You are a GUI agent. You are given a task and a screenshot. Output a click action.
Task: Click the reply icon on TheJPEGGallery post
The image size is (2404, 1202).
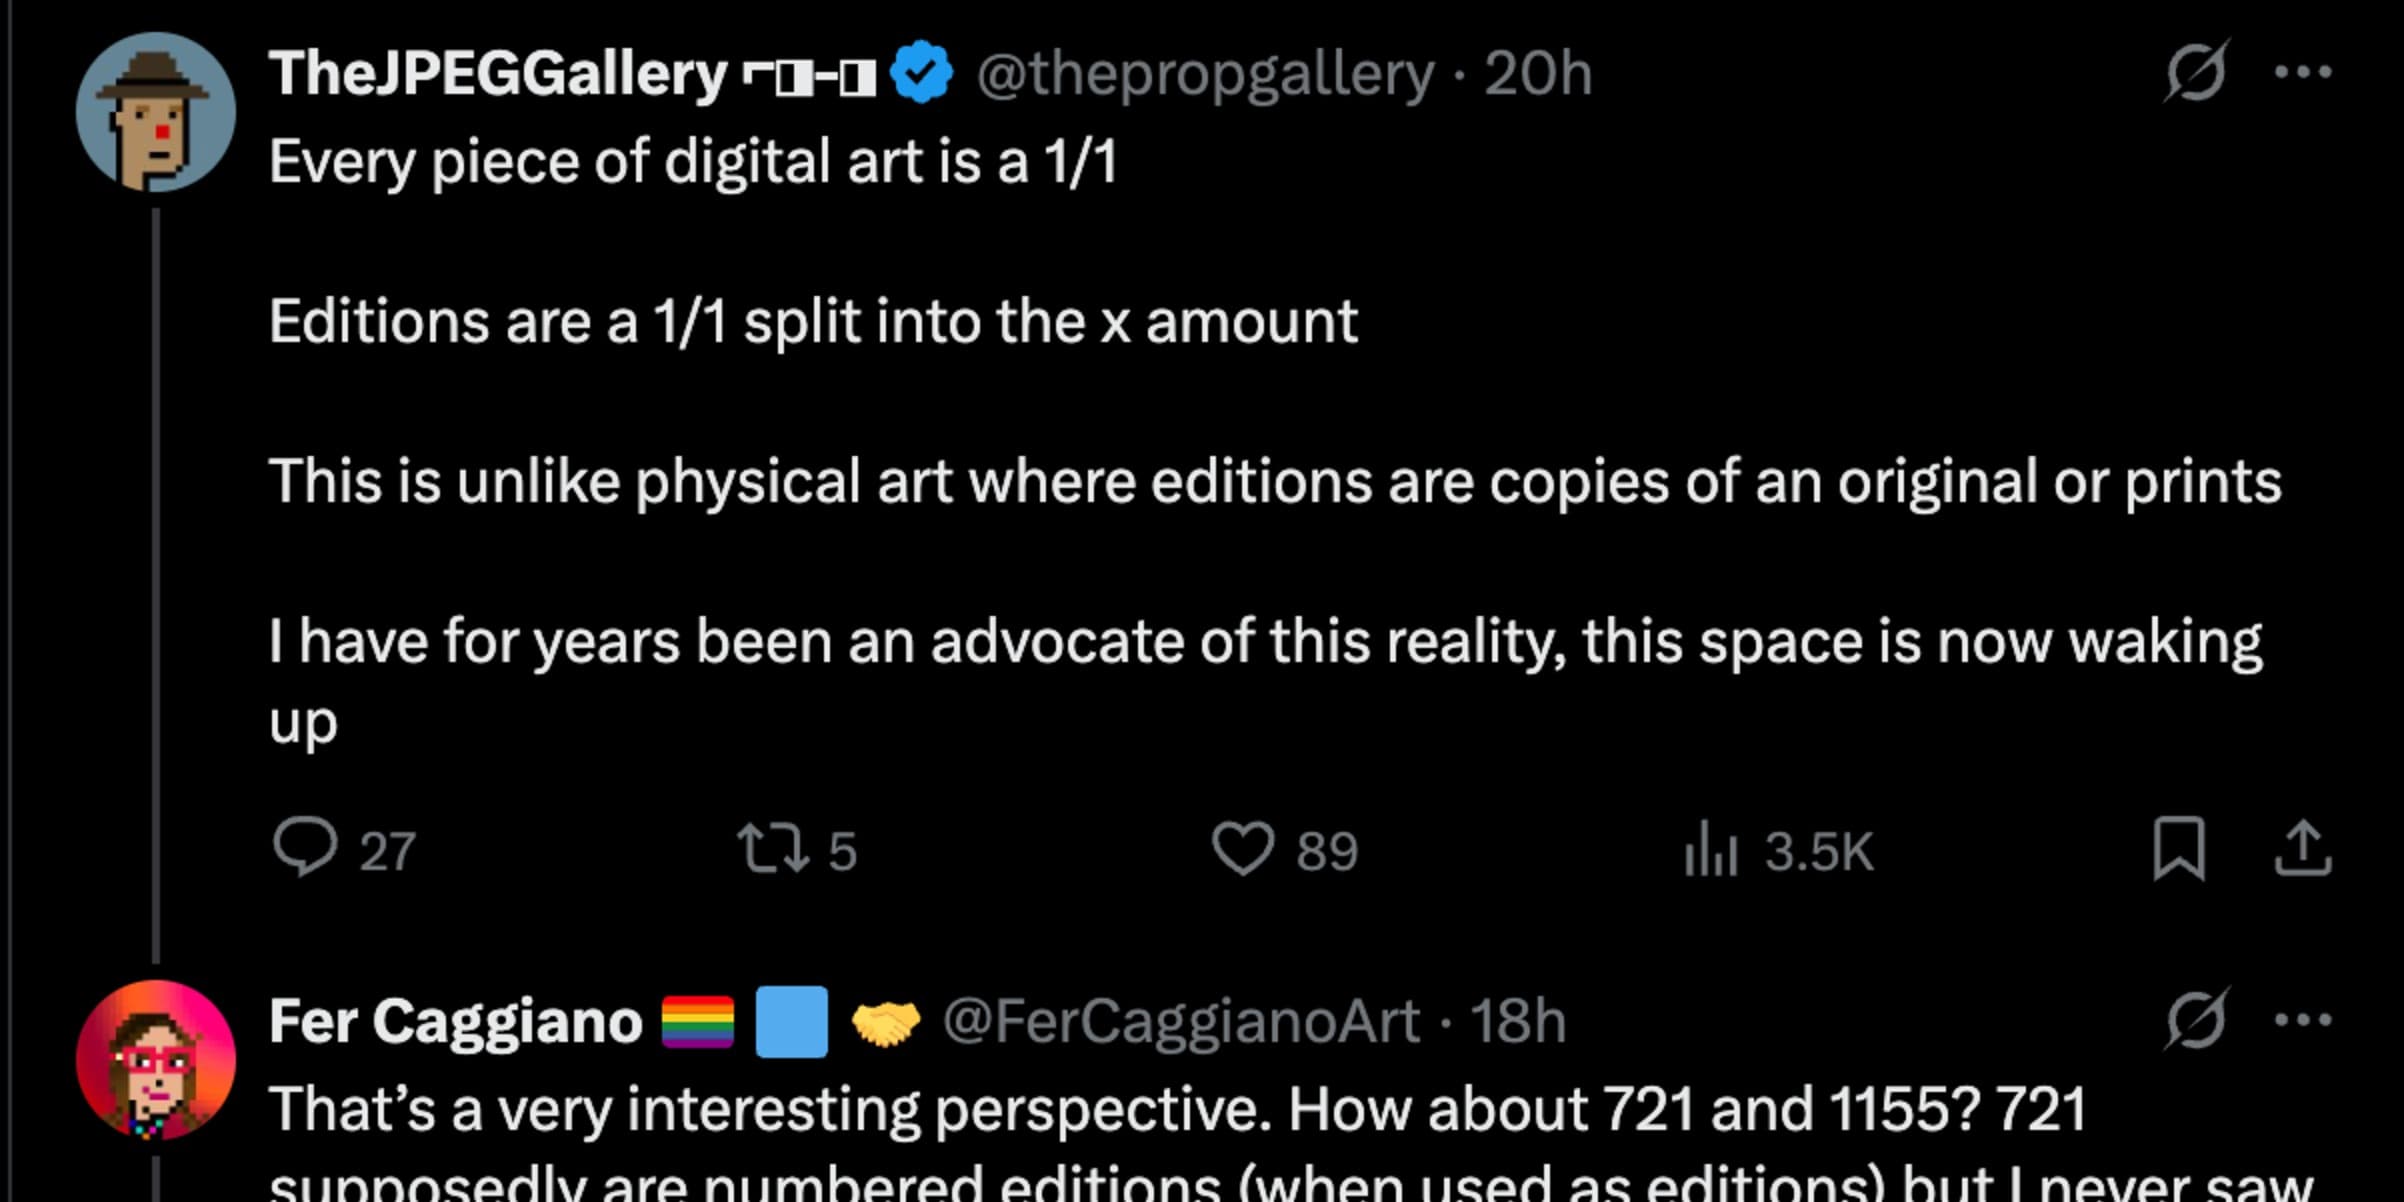tap(305, 849)
